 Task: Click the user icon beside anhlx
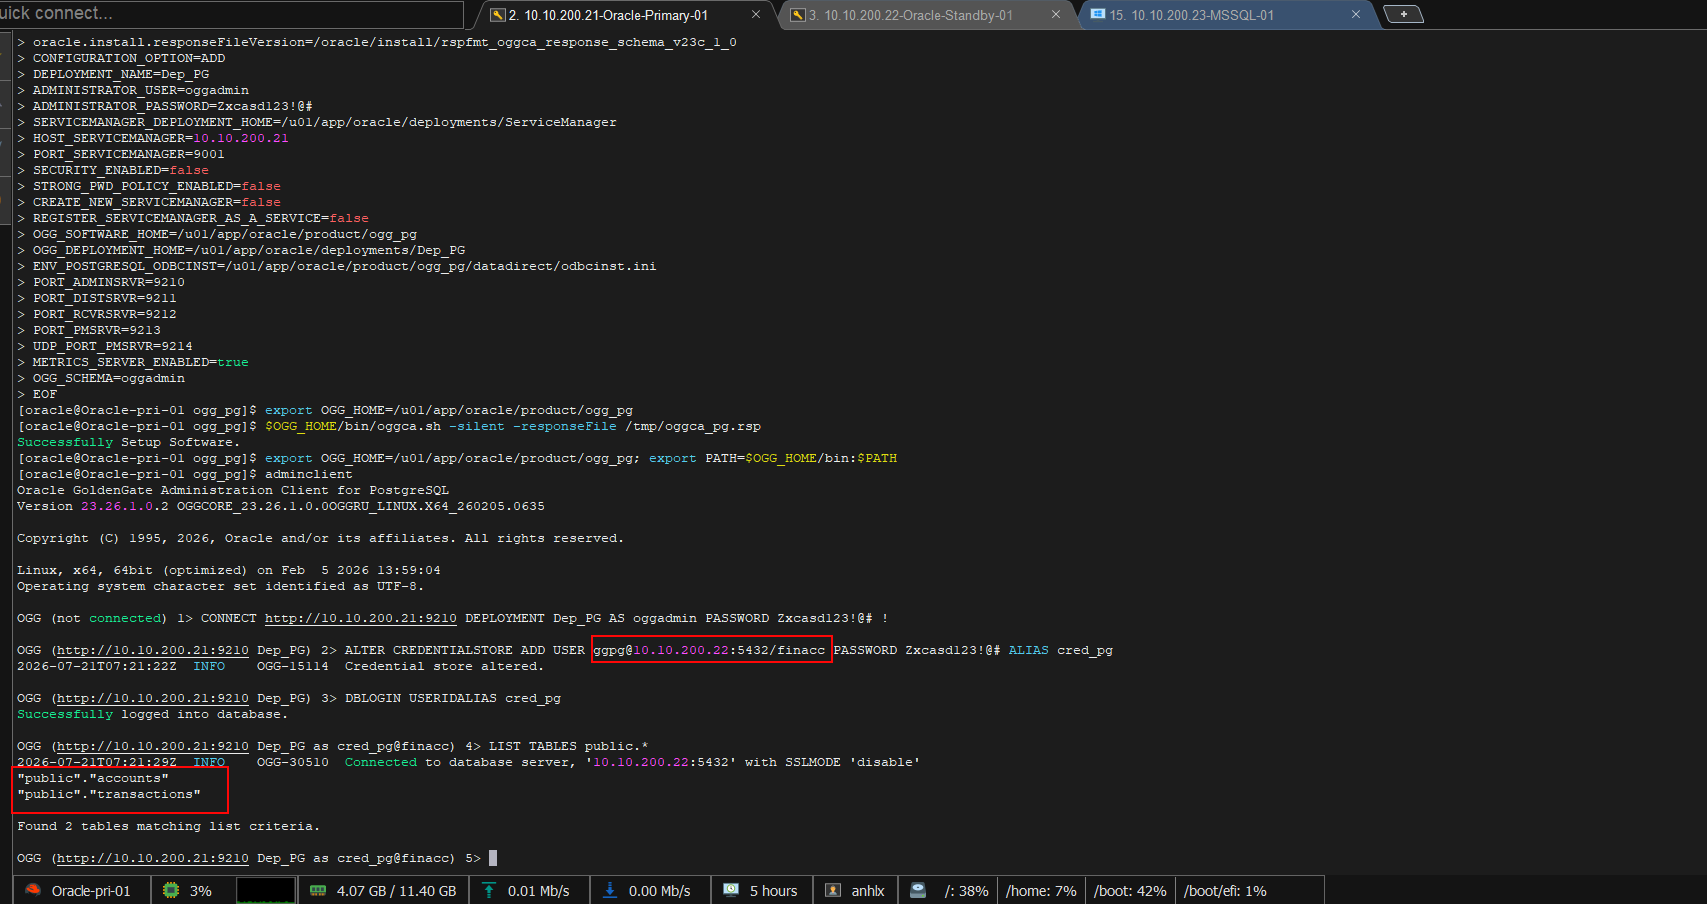click(833, 890)
